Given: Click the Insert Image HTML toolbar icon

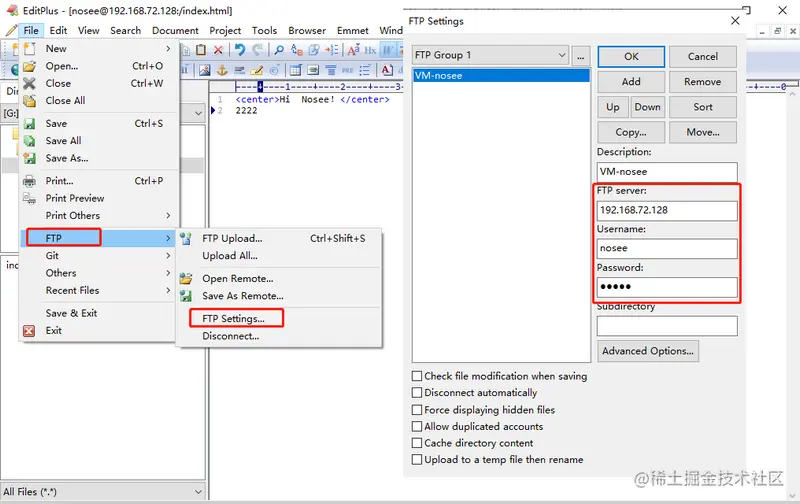Looking at the screenshot, I should 205,70.
